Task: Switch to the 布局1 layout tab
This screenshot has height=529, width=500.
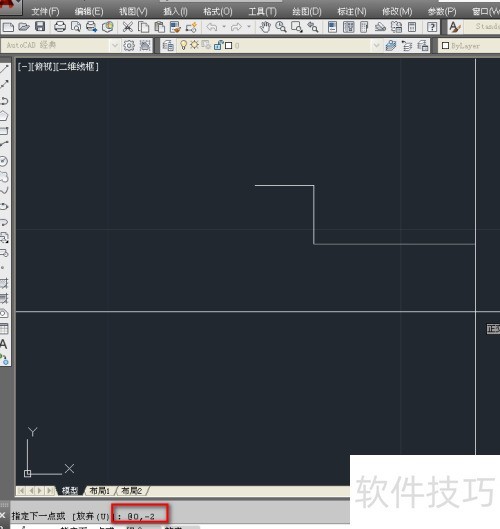Action: [100, 491]
